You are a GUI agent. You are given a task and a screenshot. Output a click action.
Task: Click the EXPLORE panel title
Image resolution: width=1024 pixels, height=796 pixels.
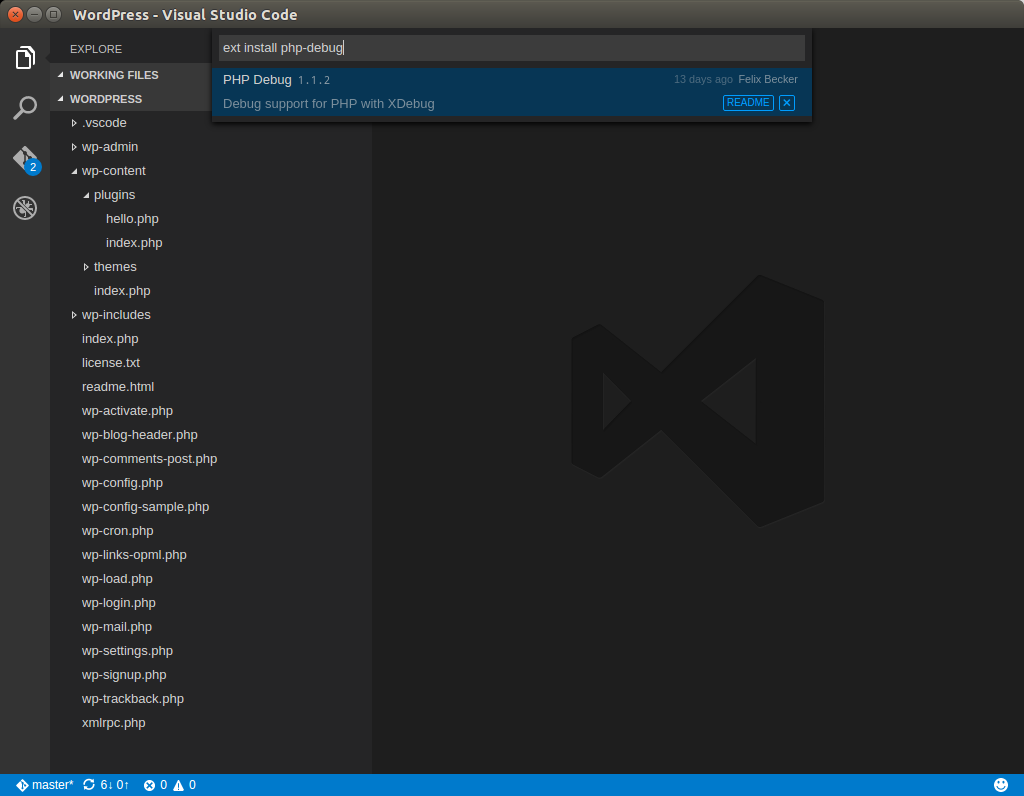(96, 49)
